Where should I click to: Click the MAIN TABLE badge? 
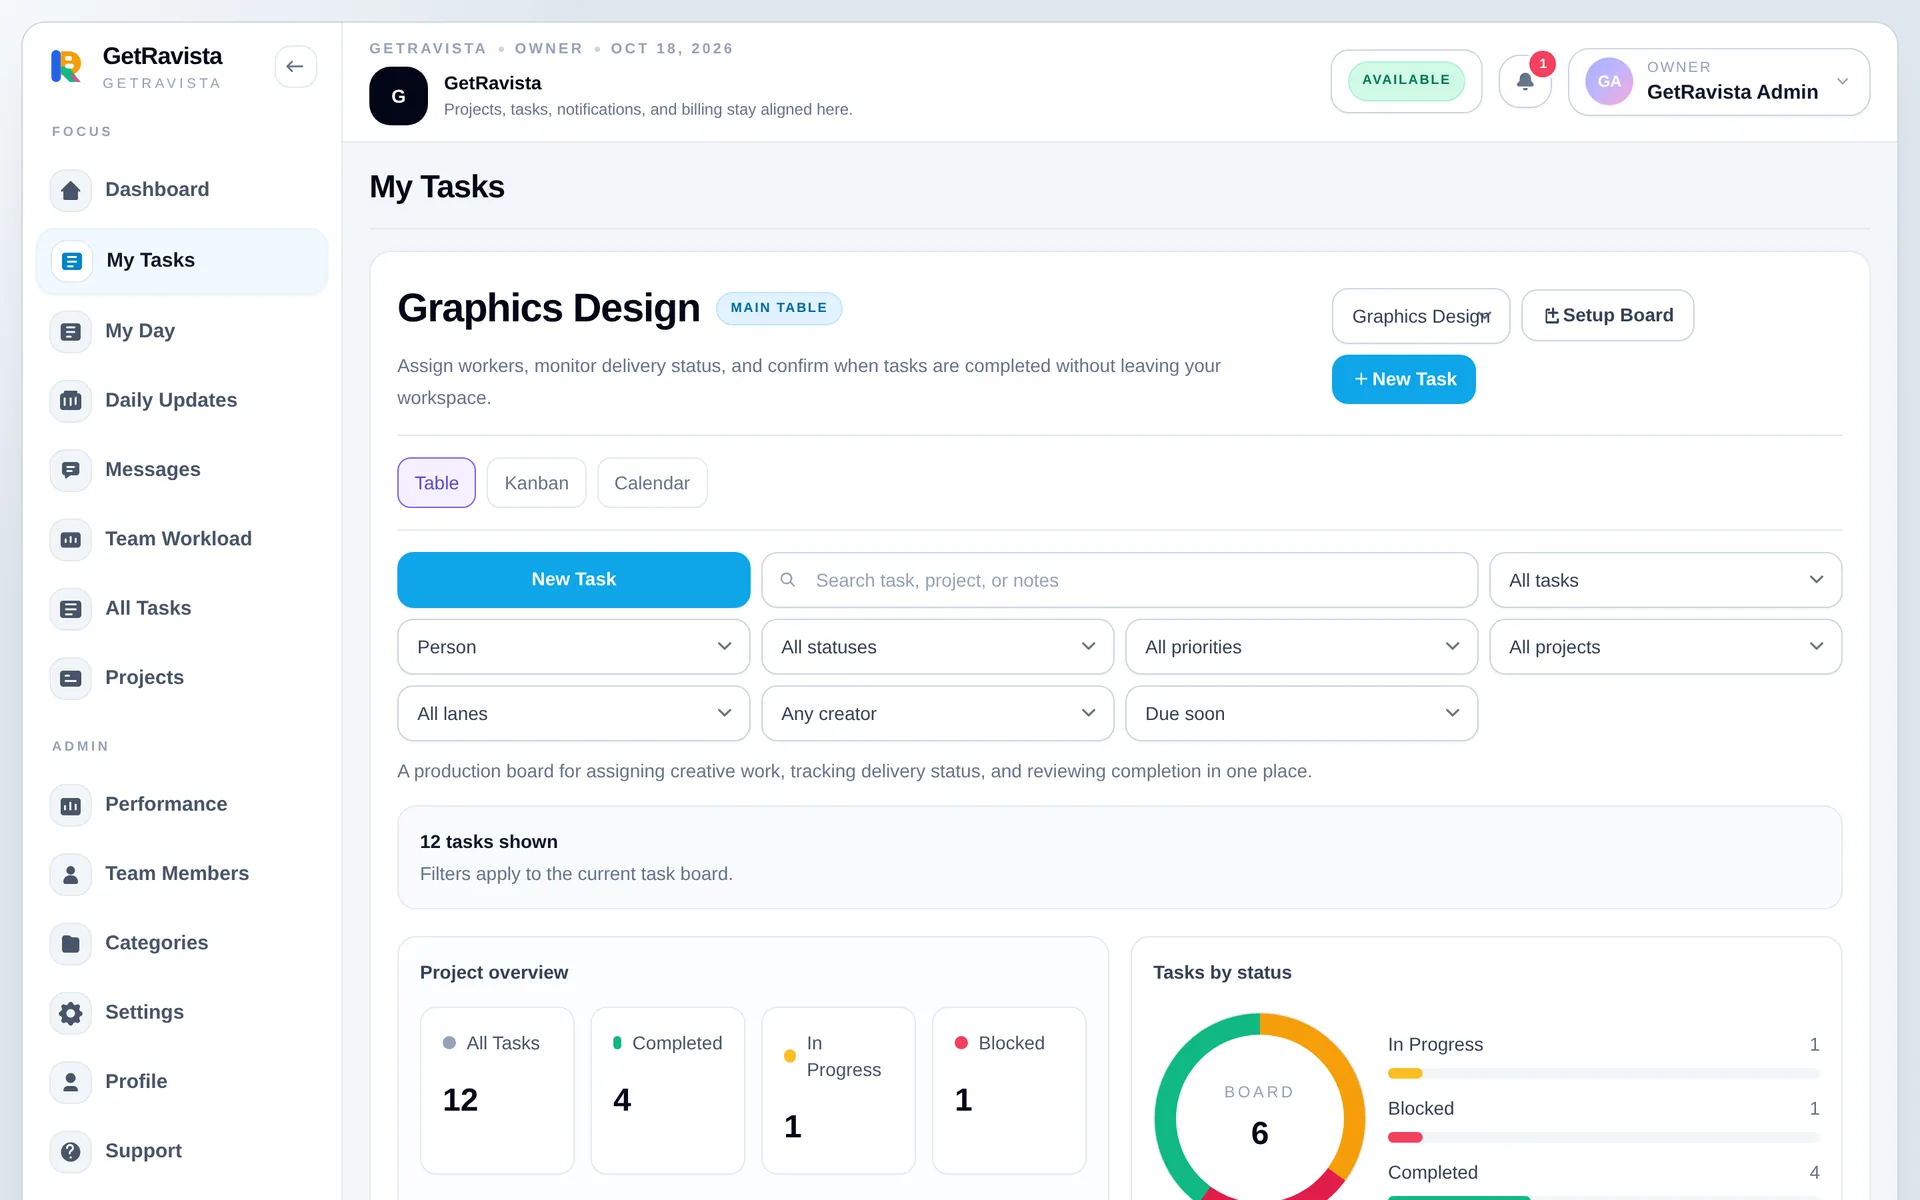(x=778, y=308)
